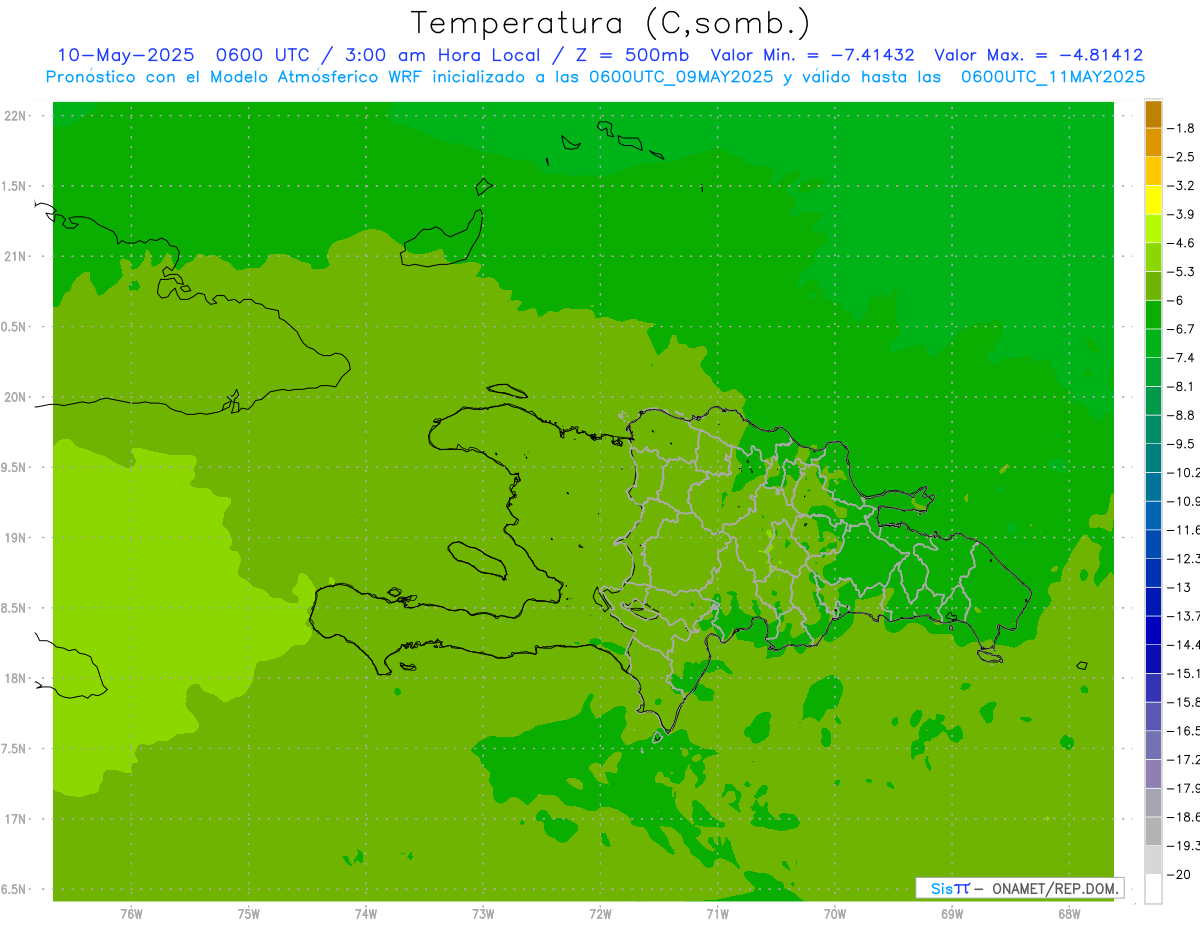Click the '-2.5' colorbar value label
The height and width of the screenshot is (927, 1200).
1181,157
